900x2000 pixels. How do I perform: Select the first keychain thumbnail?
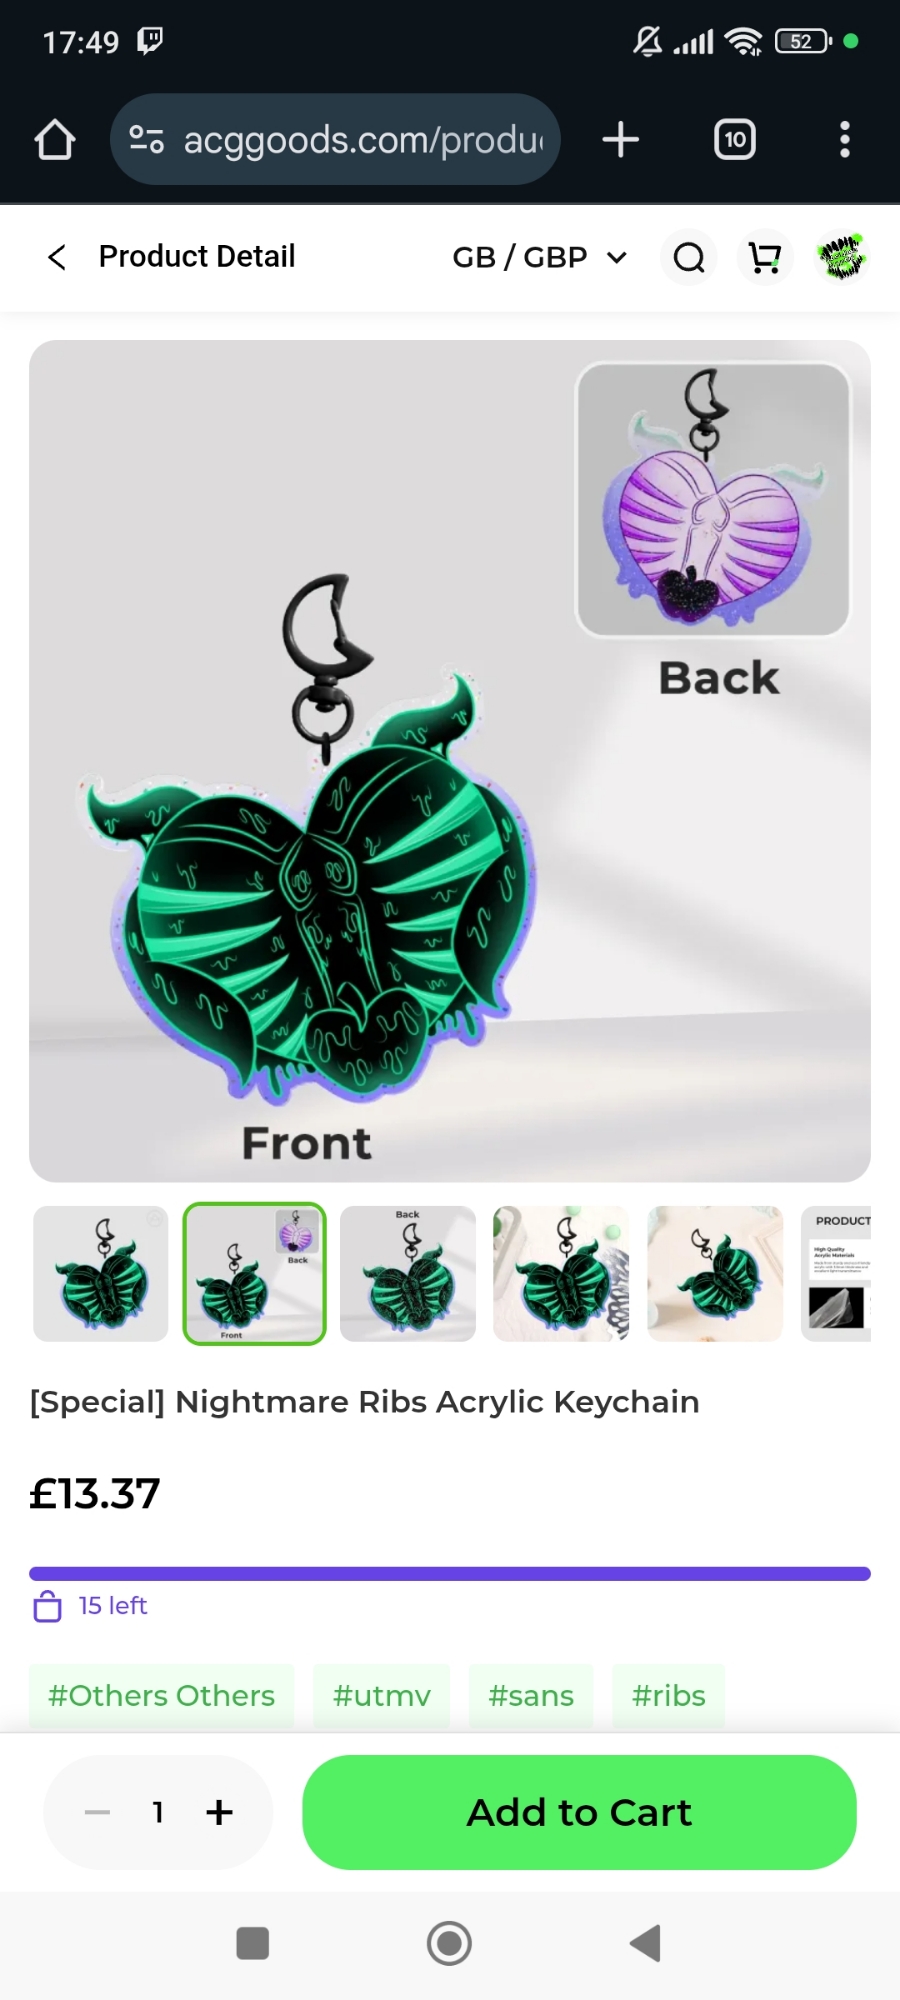pyautogui.click(x=101, y=1274)
